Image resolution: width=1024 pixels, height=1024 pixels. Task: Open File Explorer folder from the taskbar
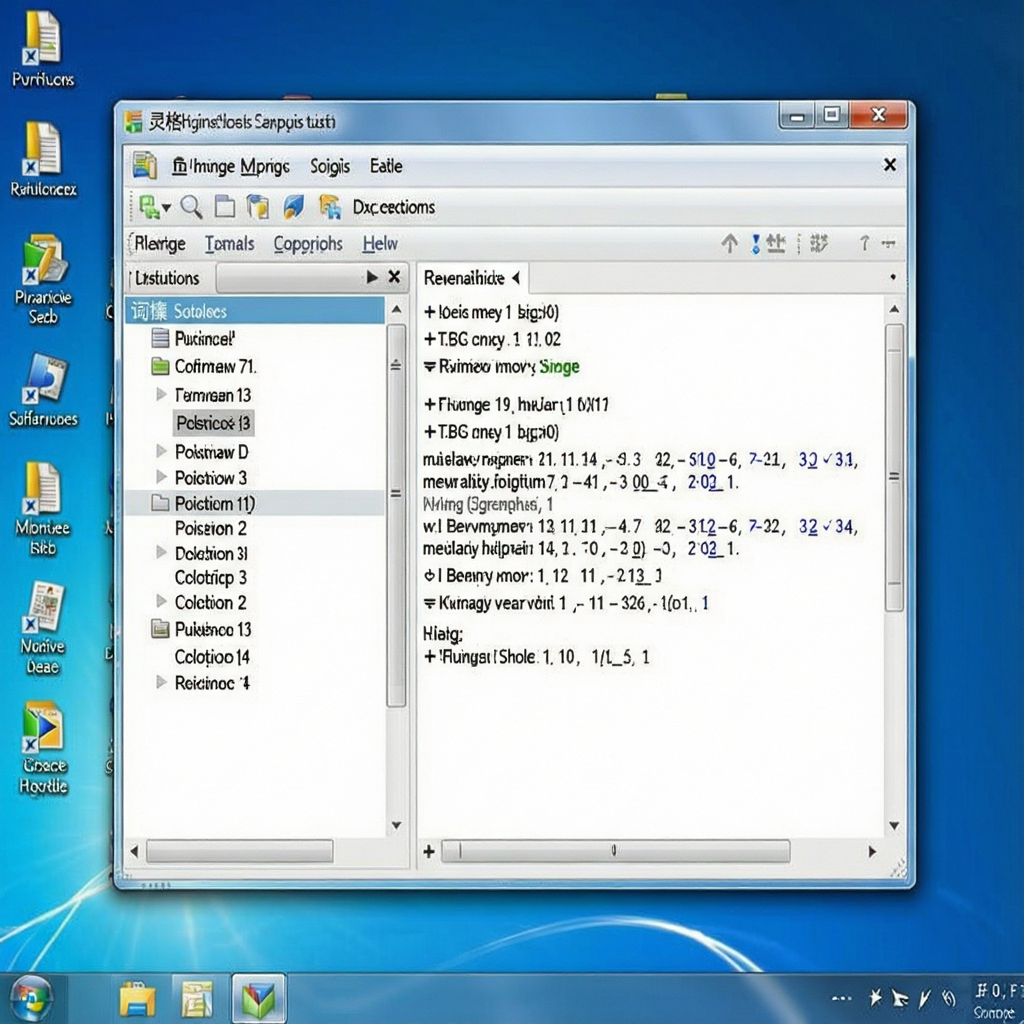click(x=137, y=999)
